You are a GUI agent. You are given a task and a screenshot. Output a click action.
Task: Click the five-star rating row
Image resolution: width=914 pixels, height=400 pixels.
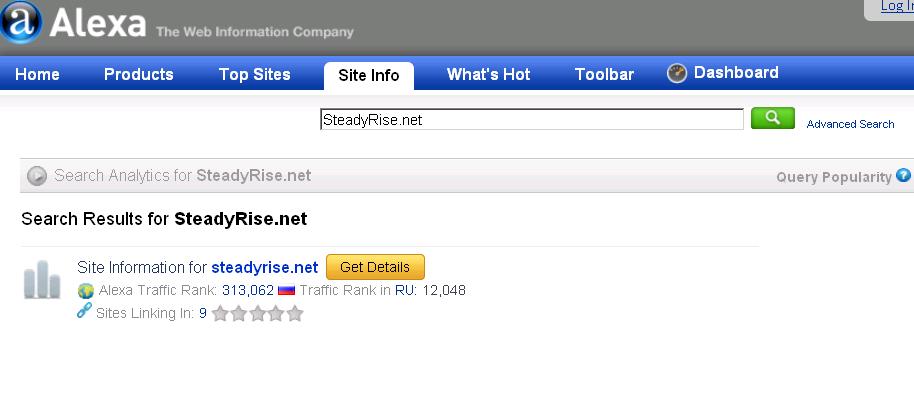(x=258, y=313)
